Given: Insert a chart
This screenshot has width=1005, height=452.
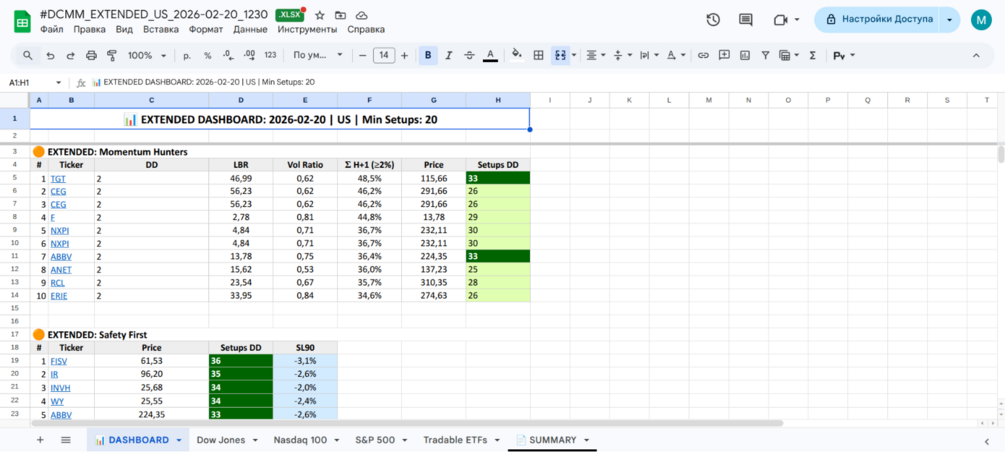Looking at the screenshot, I should coord(745,56).
